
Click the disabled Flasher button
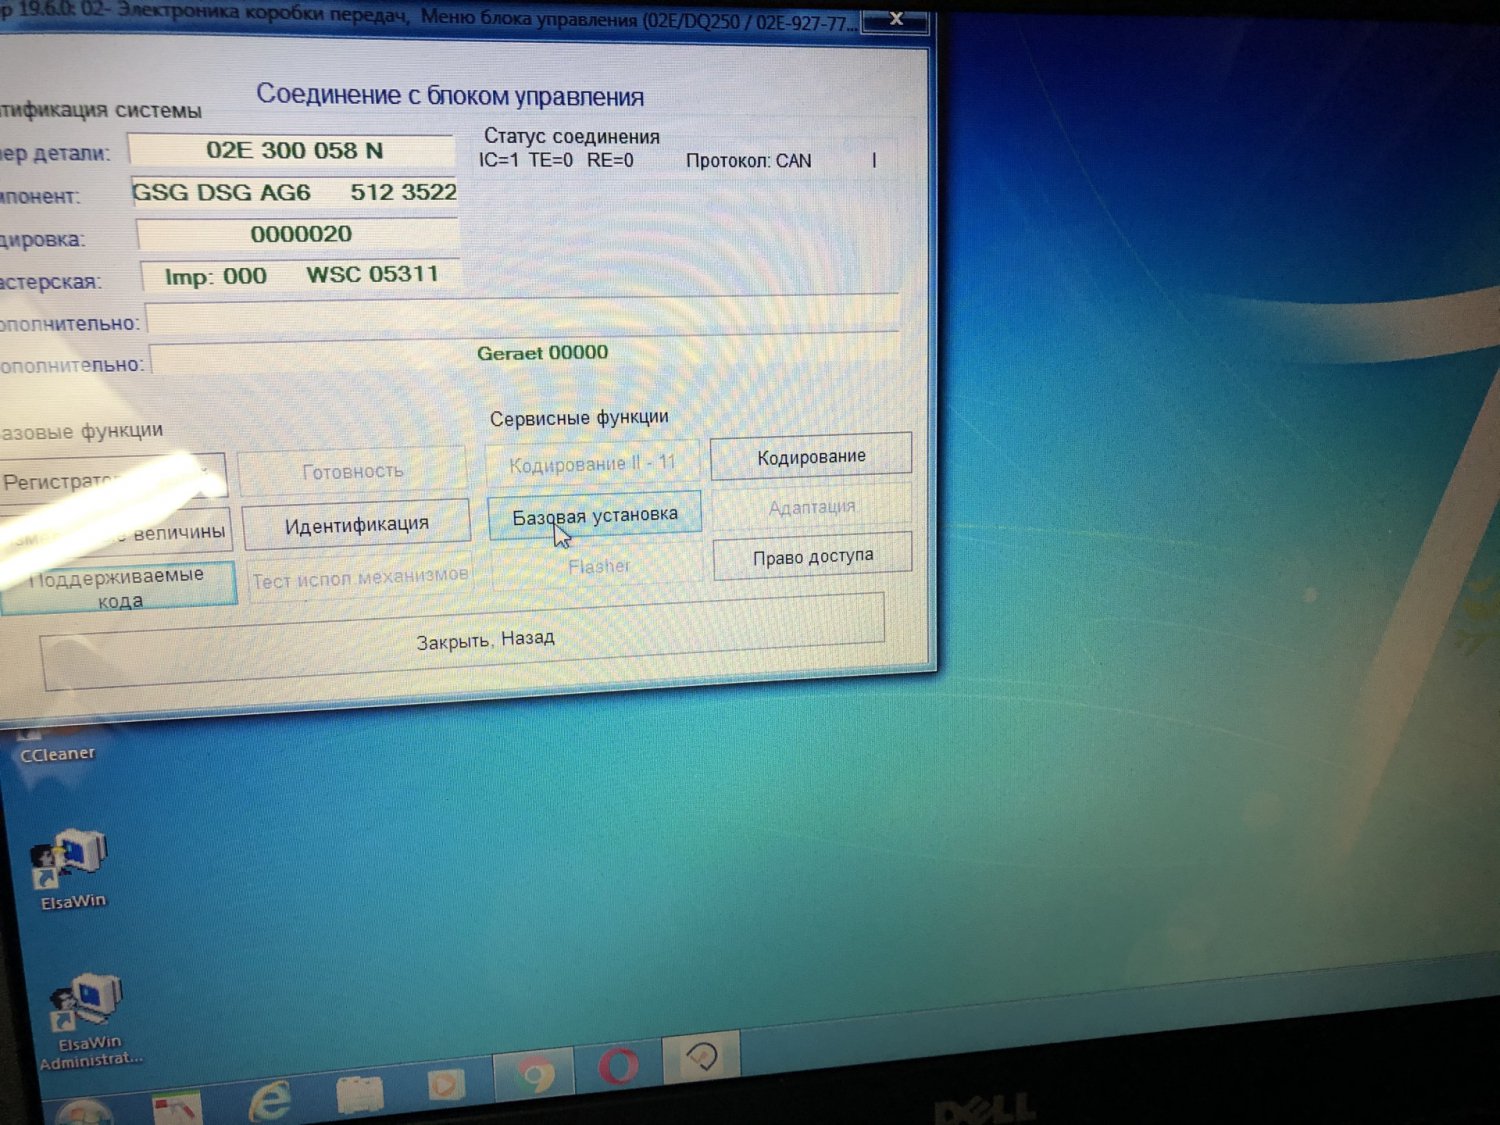[x=598, y=566]
